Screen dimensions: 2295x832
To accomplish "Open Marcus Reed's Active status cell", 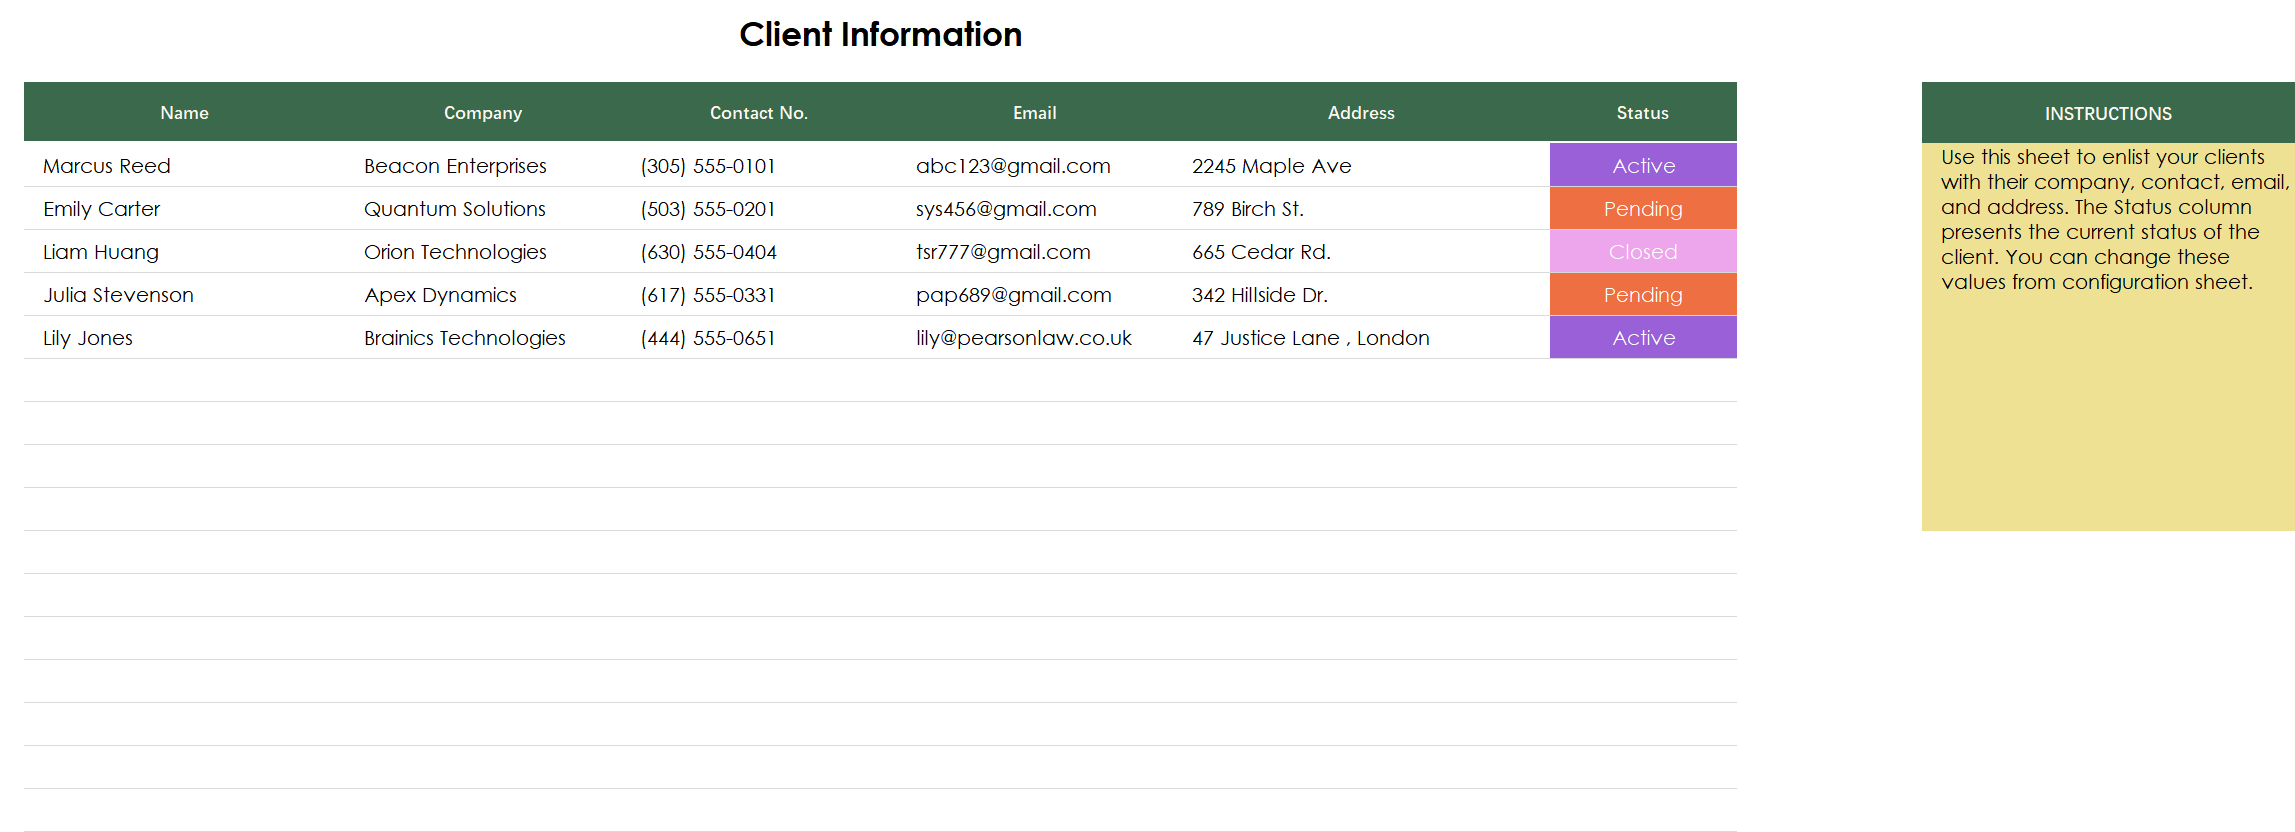I will click(1643, 165).
